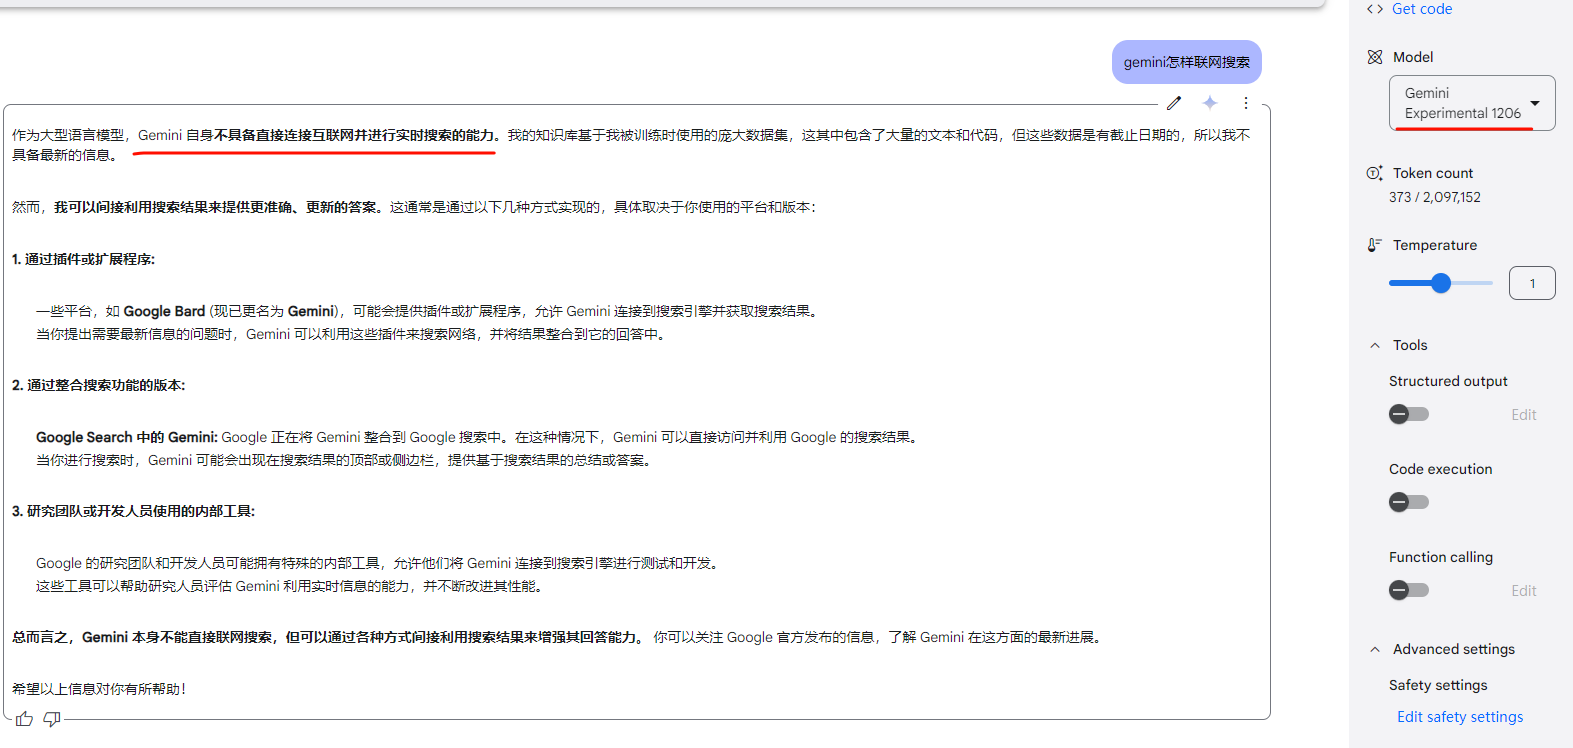1573x748 pixels.
Task: Turn on the Code execution toggle
Action: point(1409,502)
